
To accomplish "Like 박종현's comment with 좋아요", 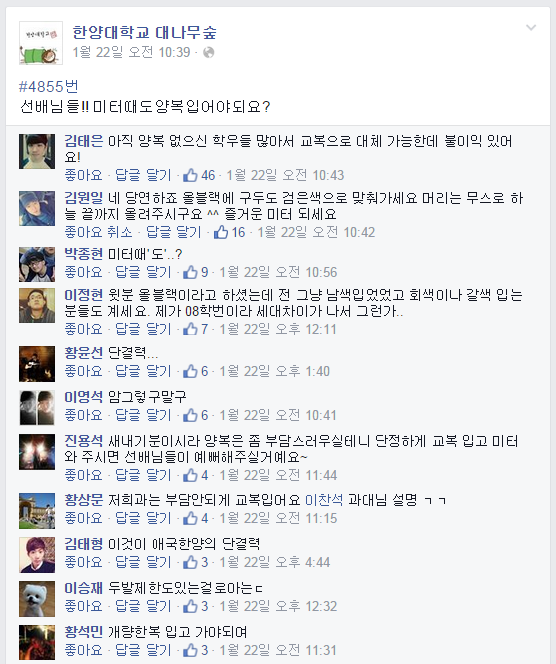I will pyautogui.click(x=83, y=272).
